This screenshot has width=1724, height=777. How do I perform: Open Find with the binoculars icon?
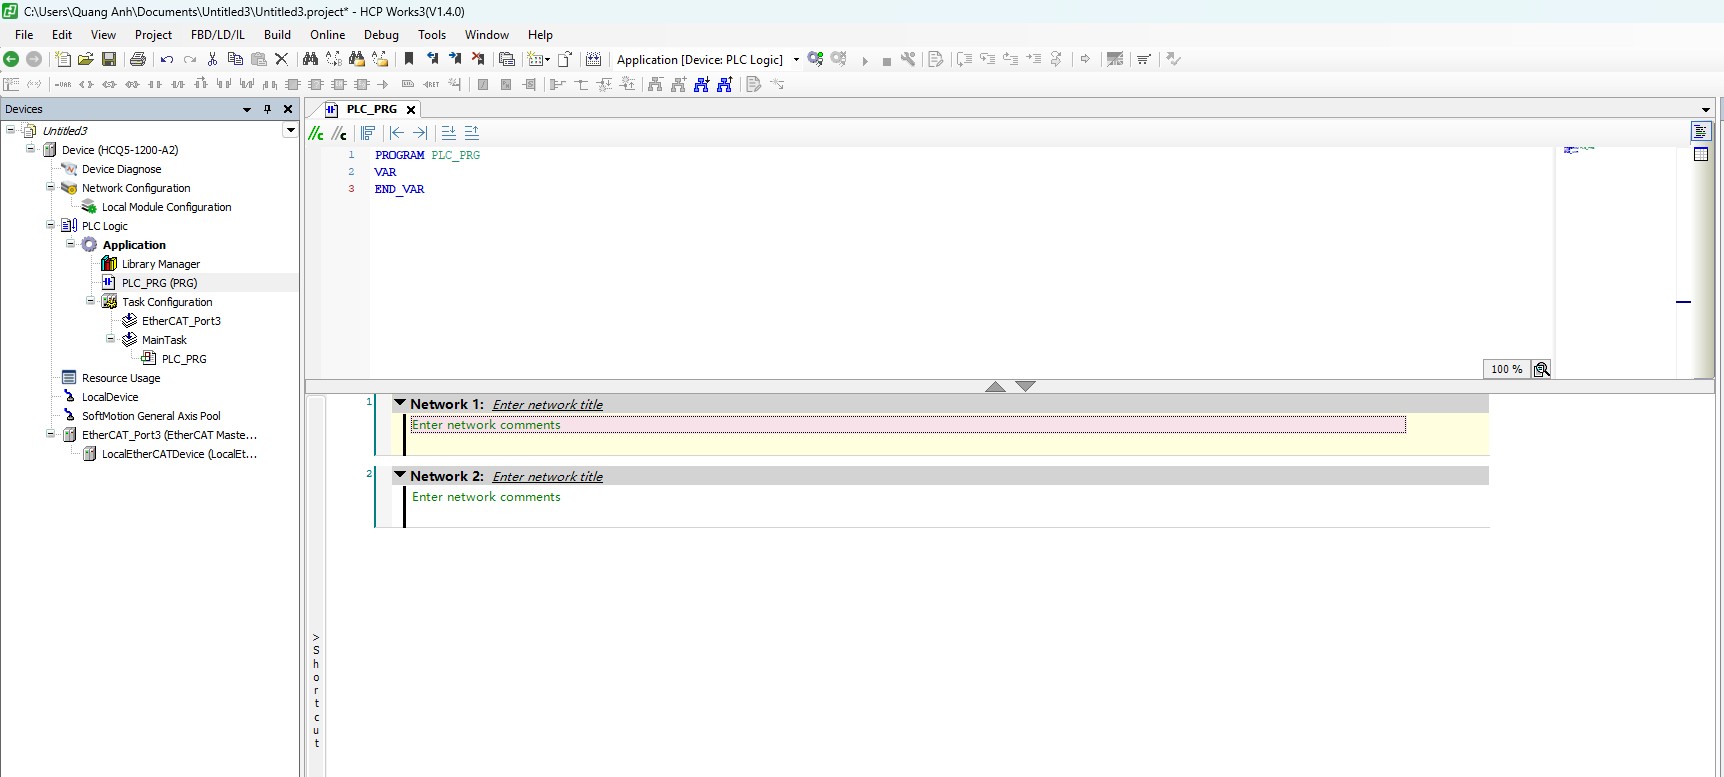(x=310, y=59)
